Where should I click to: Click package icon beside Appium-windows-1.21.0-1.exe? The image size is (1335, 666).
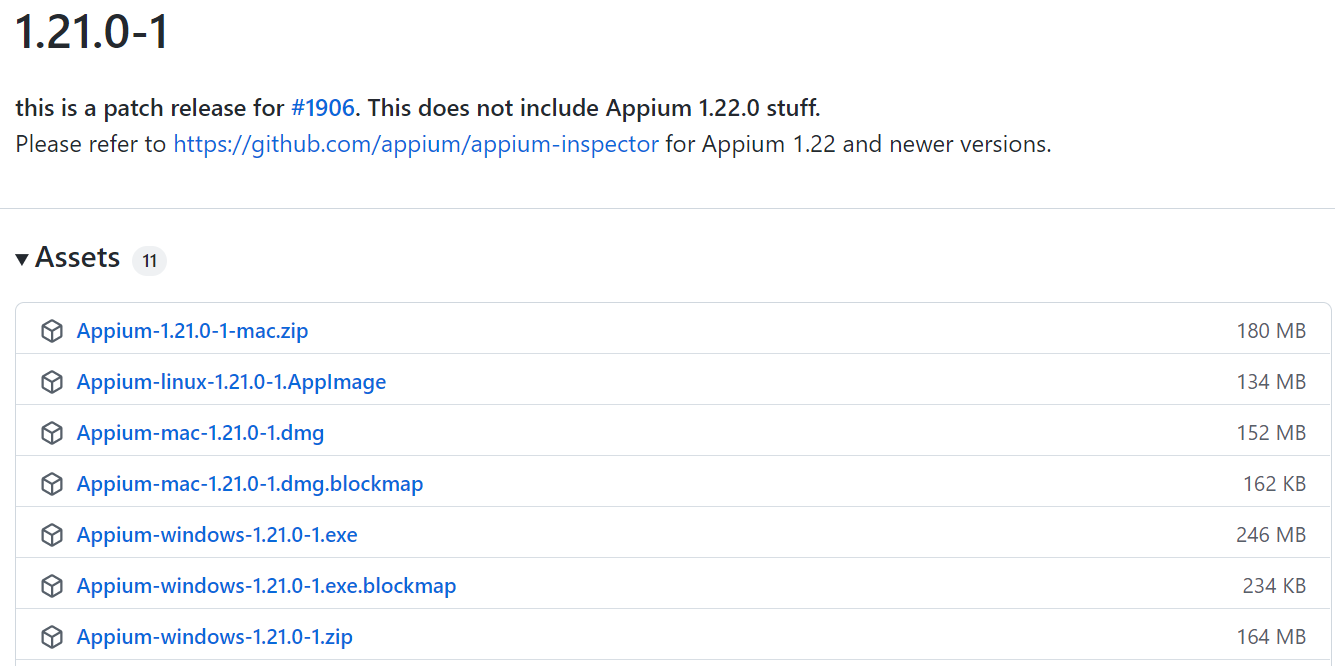click(52, 535)
